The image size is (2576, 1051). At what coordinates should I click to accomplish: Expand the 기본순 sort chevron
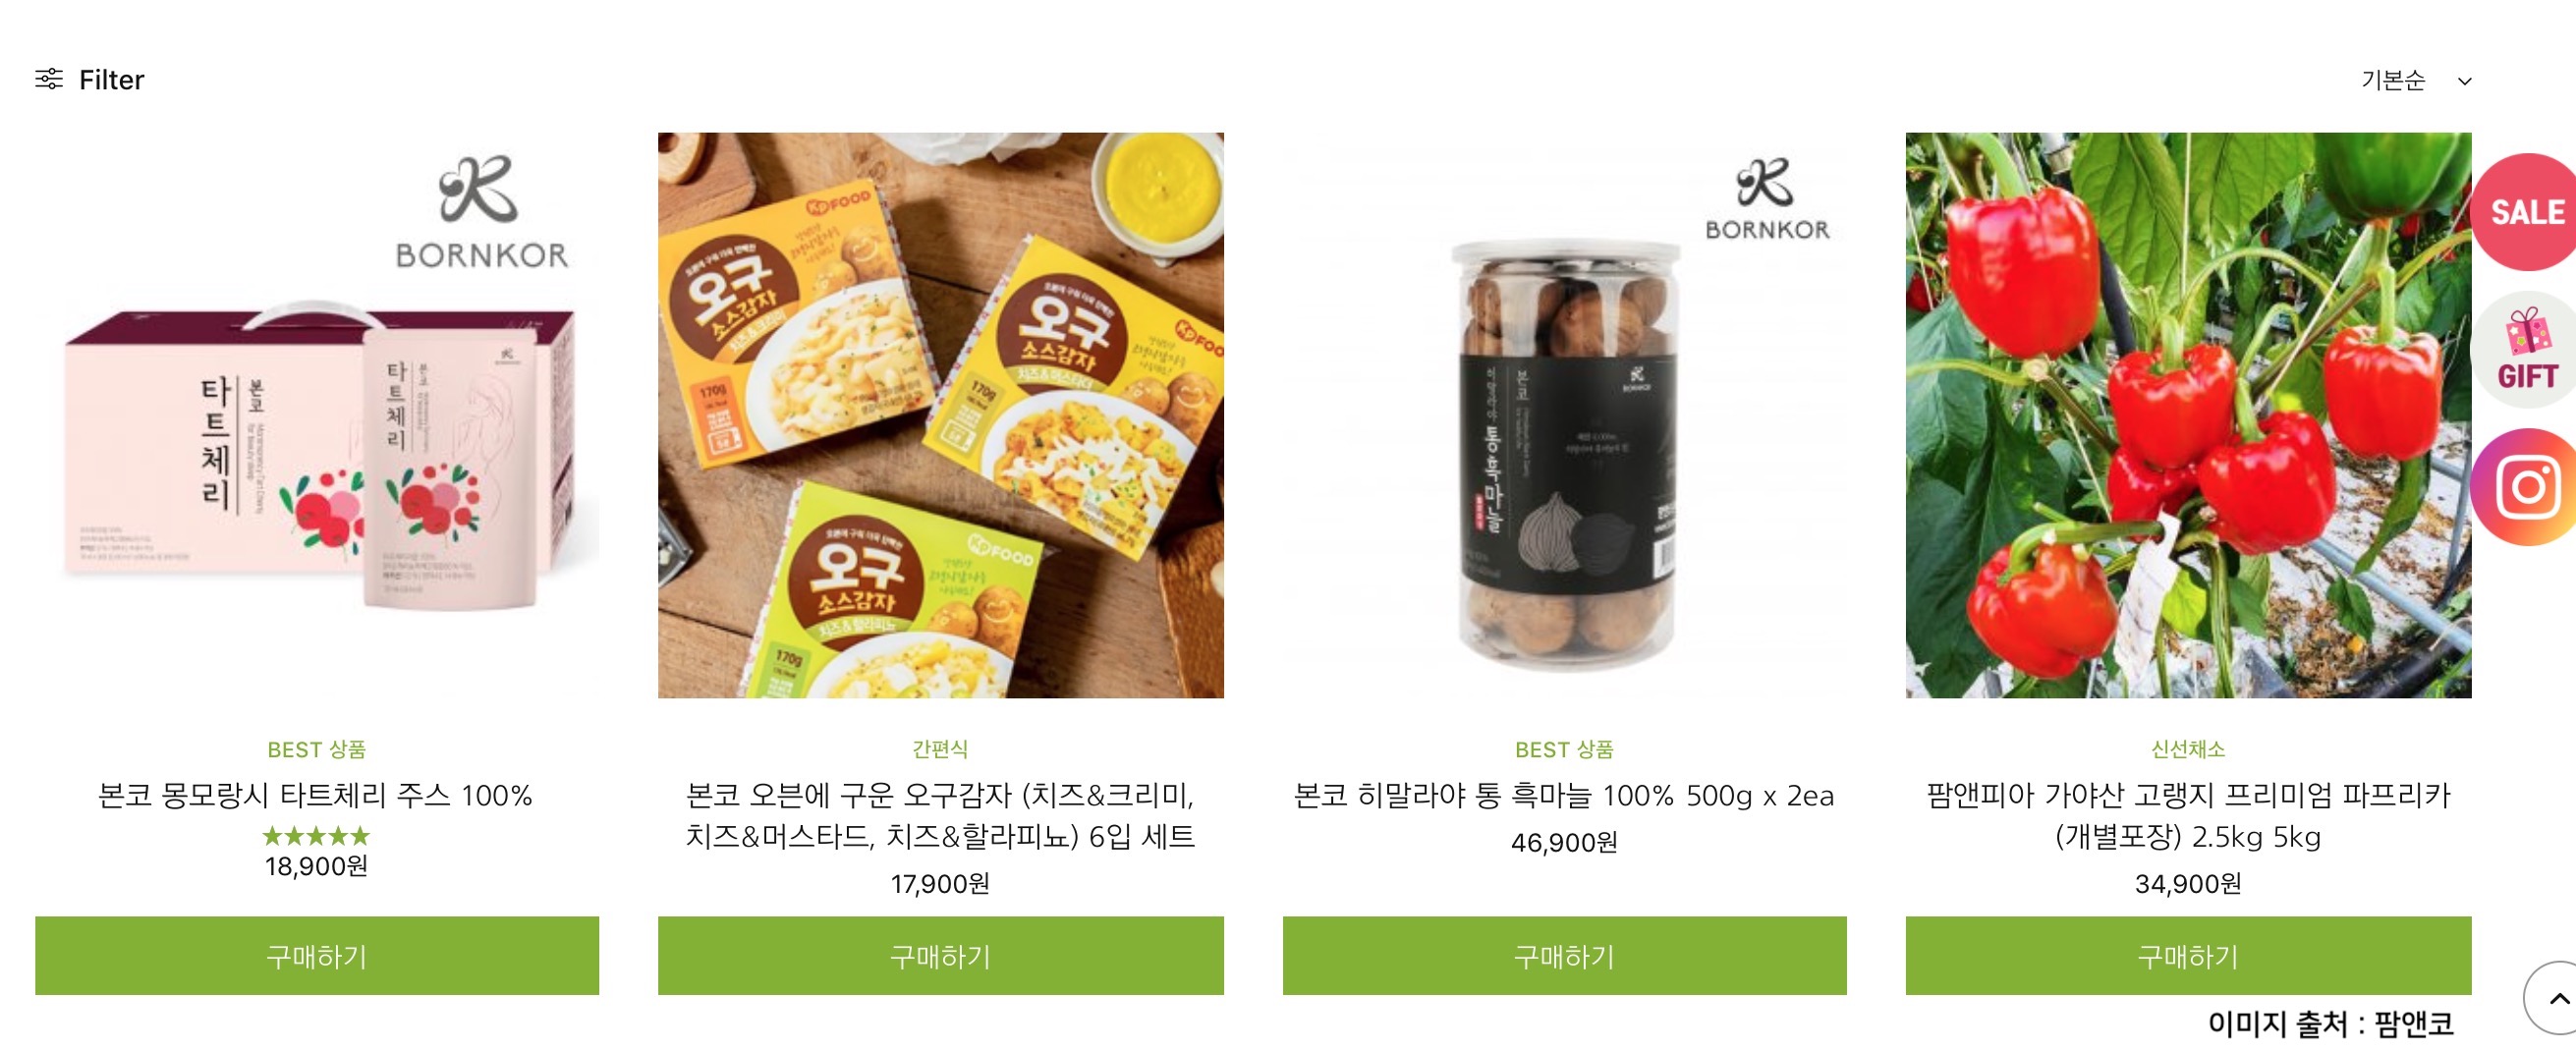pyautogui.click(x=2465, y=81)
